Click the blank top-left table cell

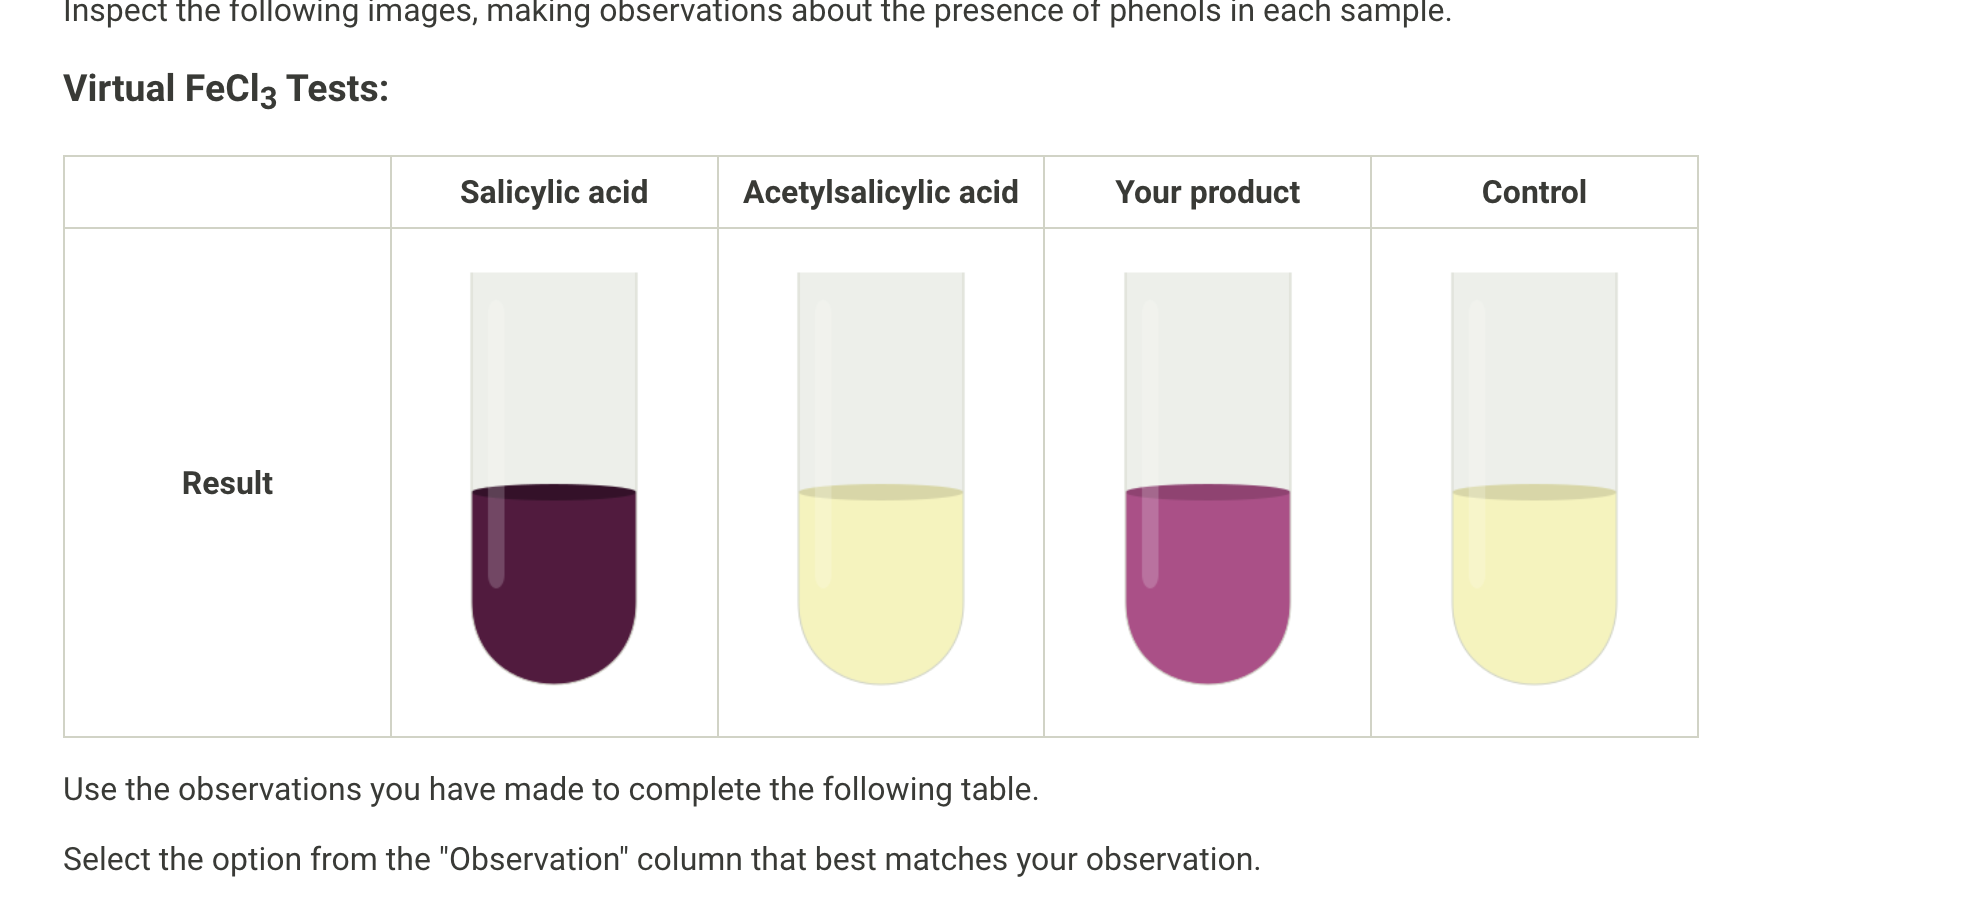[227, 192]
